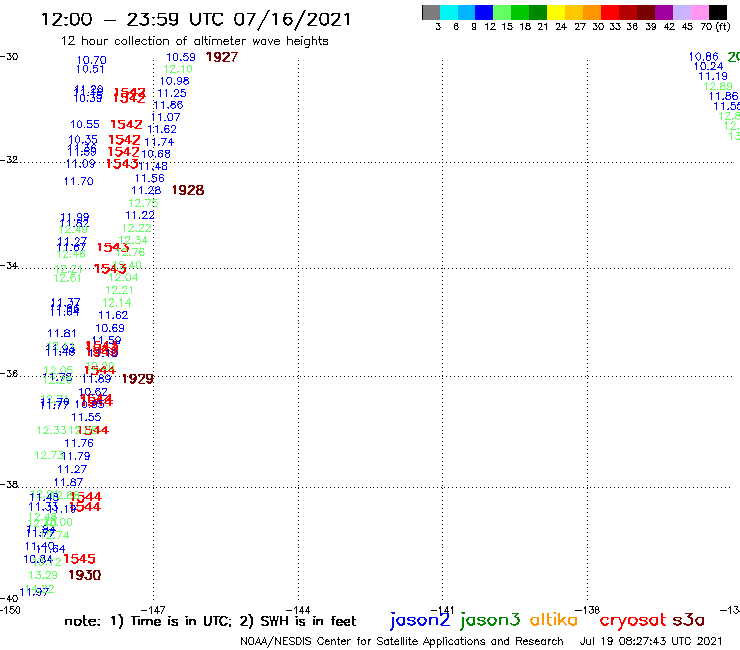
Task: Click the wave height value '11.87'
Action: [x=68, y=482]
